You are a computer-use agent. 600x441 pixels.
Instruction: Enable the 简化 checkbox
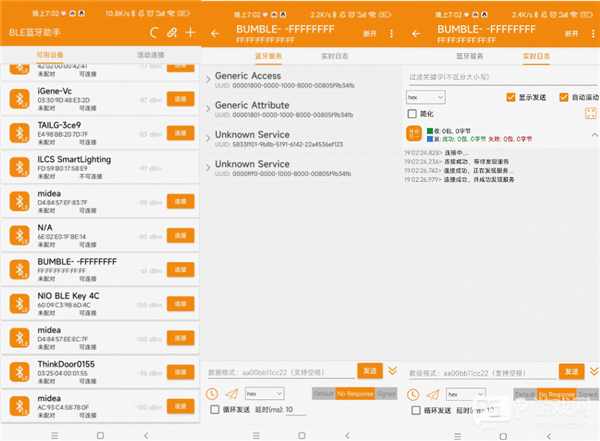click(412, 114)
